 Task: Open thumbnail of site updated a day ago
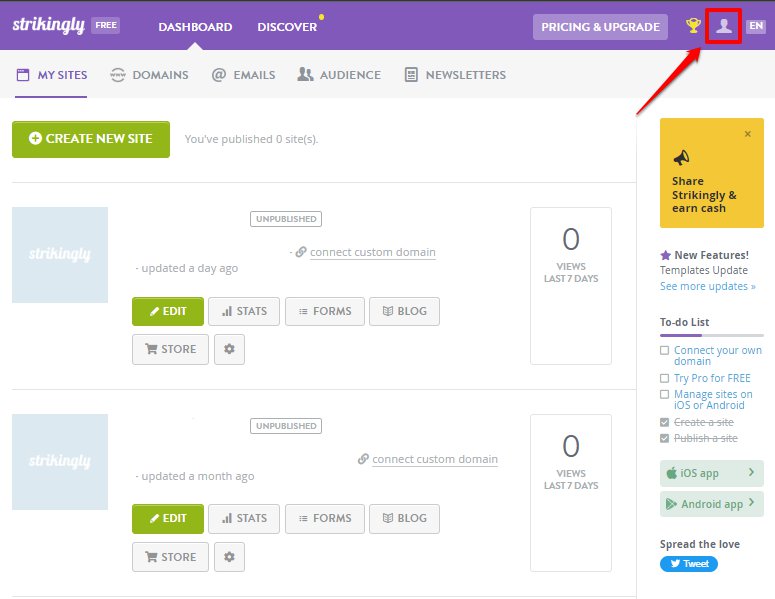click(x=60, y=255)
